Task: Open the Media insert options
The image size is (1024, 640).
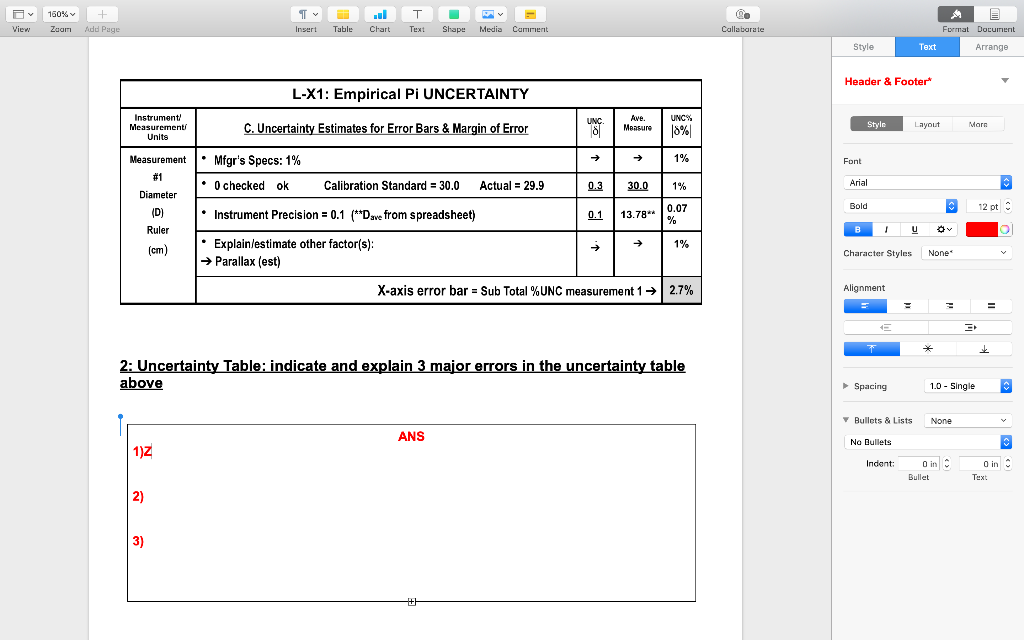Action: point(491,14)
